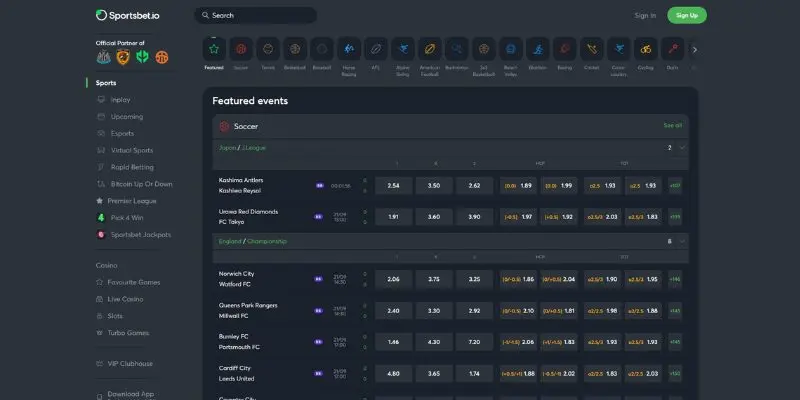
Task: Choose the Alpine Skiing icon
Action: pyautogui.click(x=403, y=49)
